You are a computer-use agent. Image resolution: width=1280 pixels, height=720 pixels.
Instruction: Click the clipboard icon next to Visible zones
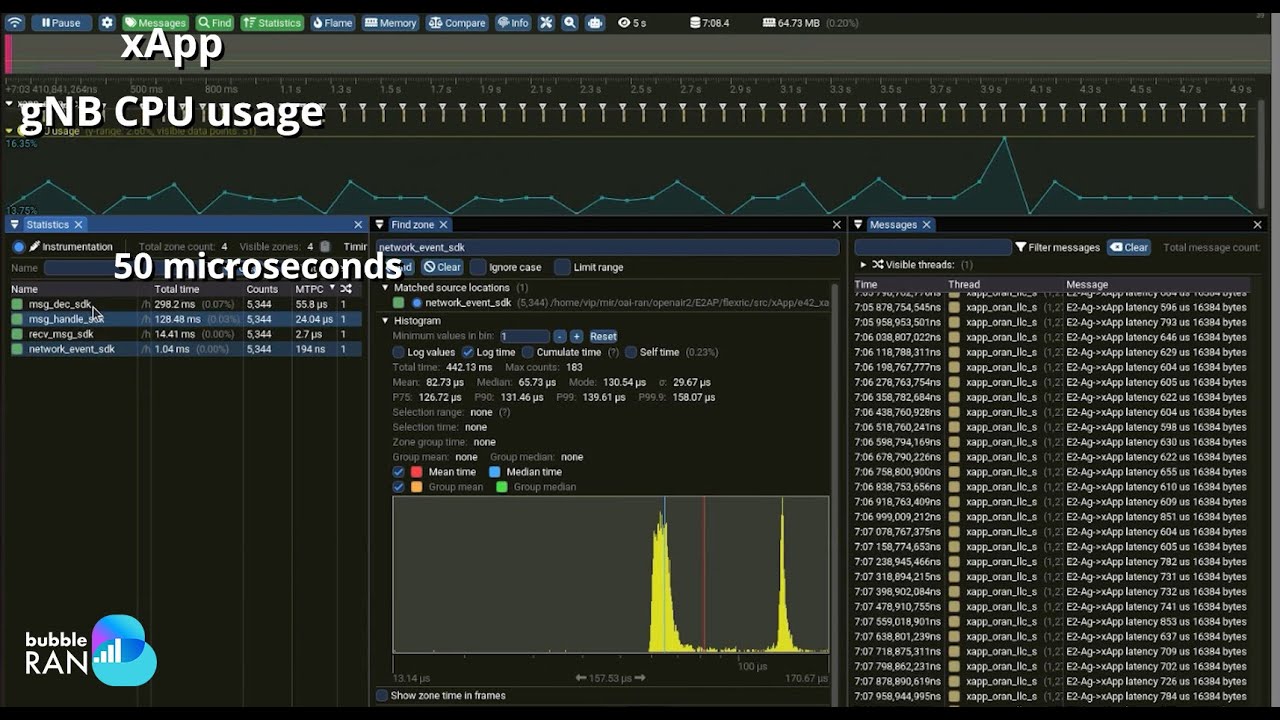coord(325,247)
